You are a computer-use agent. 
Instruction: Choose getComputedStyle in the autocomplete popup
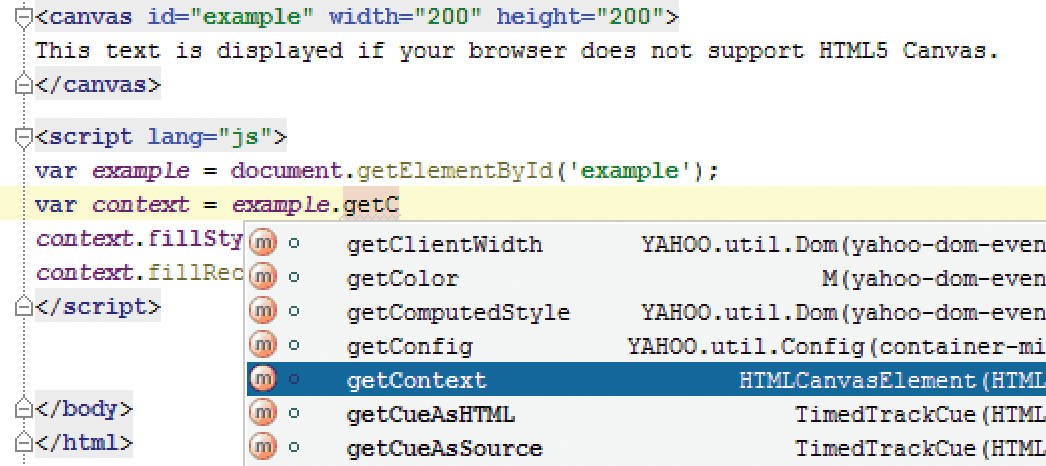(x=458, y=313)
